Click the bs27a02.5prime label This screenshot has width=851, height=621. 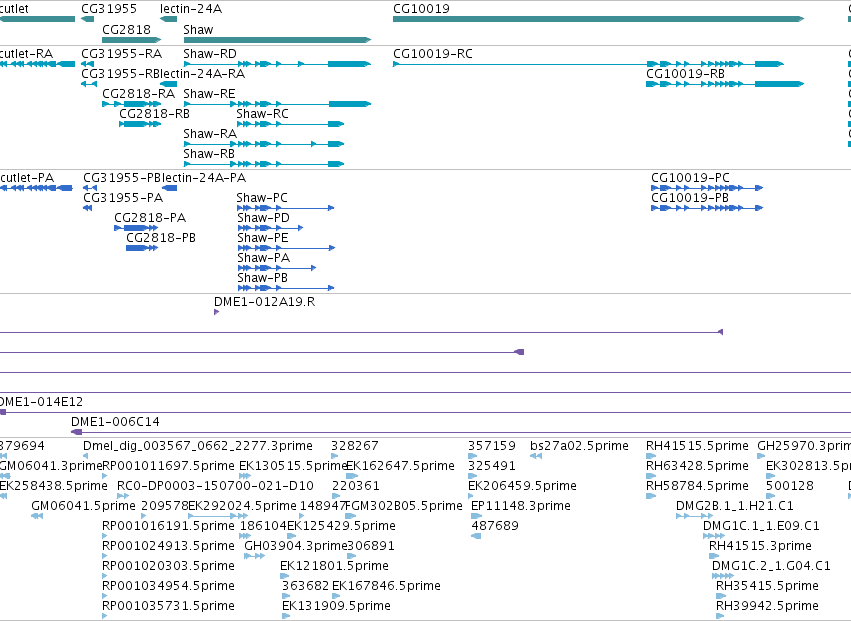click(x=579, y=446)
